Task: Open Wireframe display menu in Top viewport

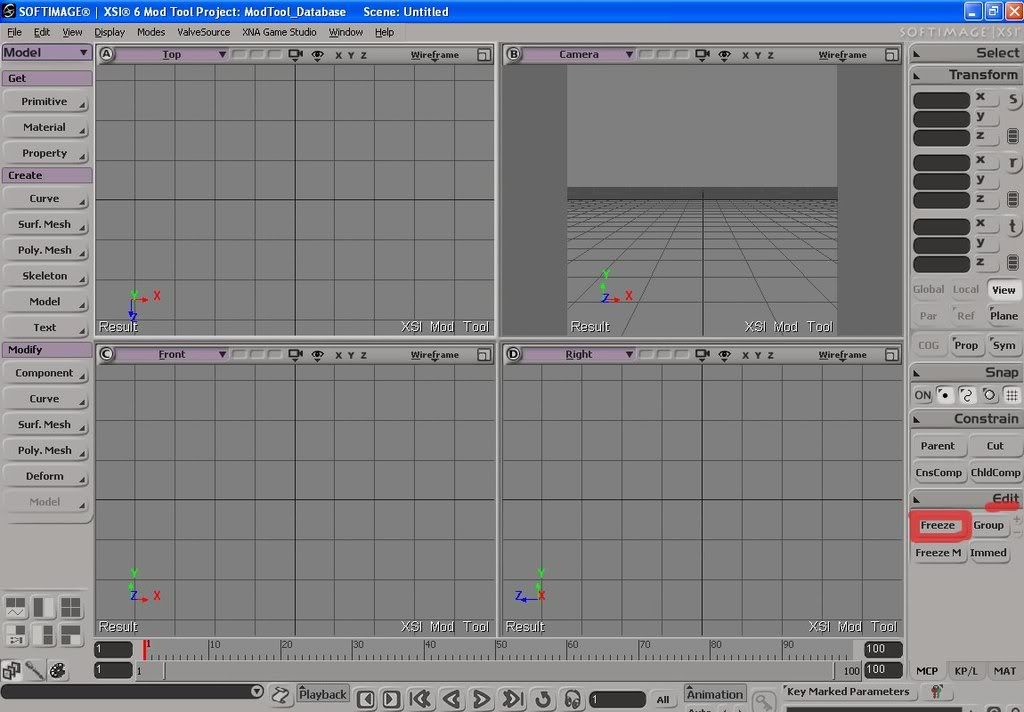Action: (435, 55)
